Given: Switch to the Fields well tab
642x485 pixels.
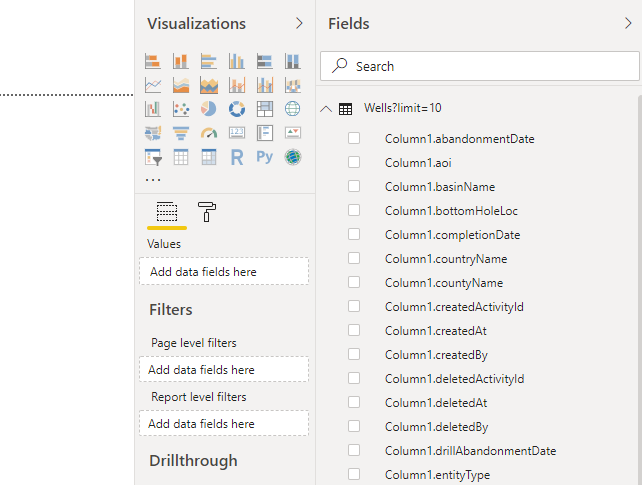Looking at the screenshot, I should point(167,211).
